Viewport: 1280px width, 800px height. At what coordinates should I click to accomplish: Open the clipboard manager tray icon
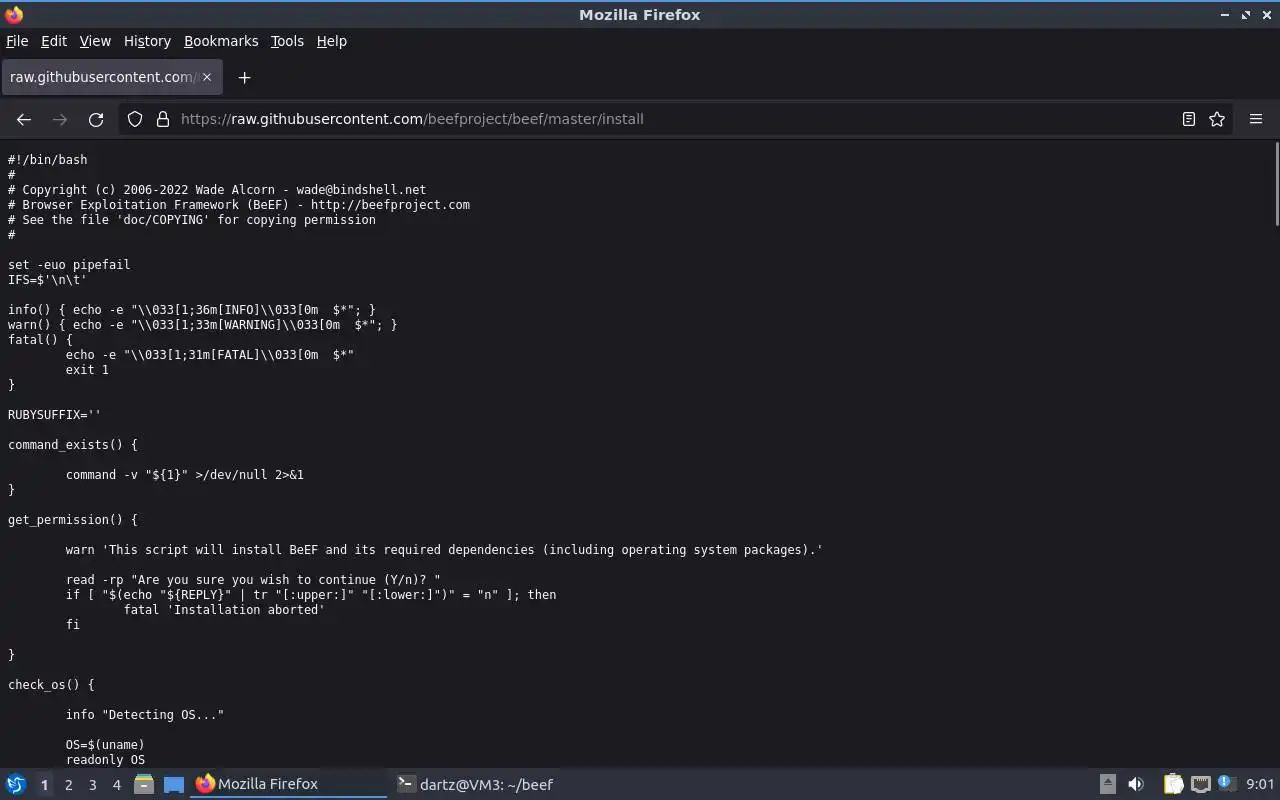[1173, 784]
